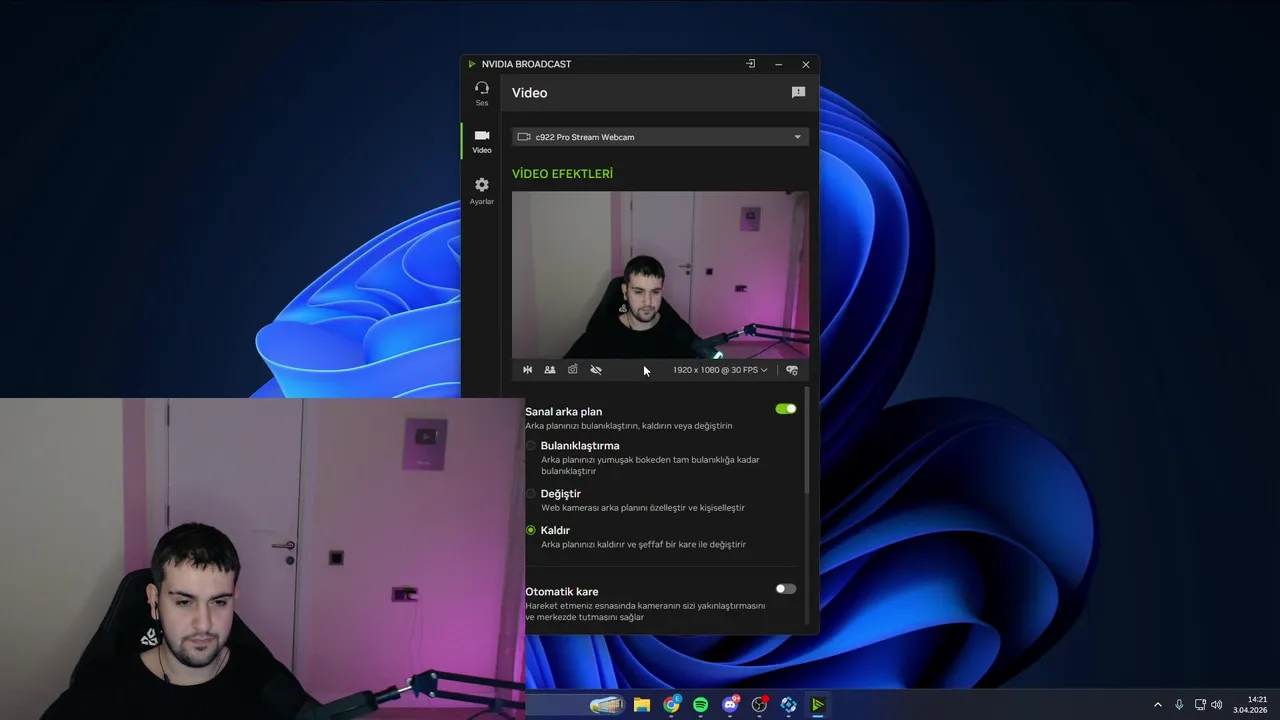
Task: Click the Sanal arka plan label
Action: (x=563, y=411)
